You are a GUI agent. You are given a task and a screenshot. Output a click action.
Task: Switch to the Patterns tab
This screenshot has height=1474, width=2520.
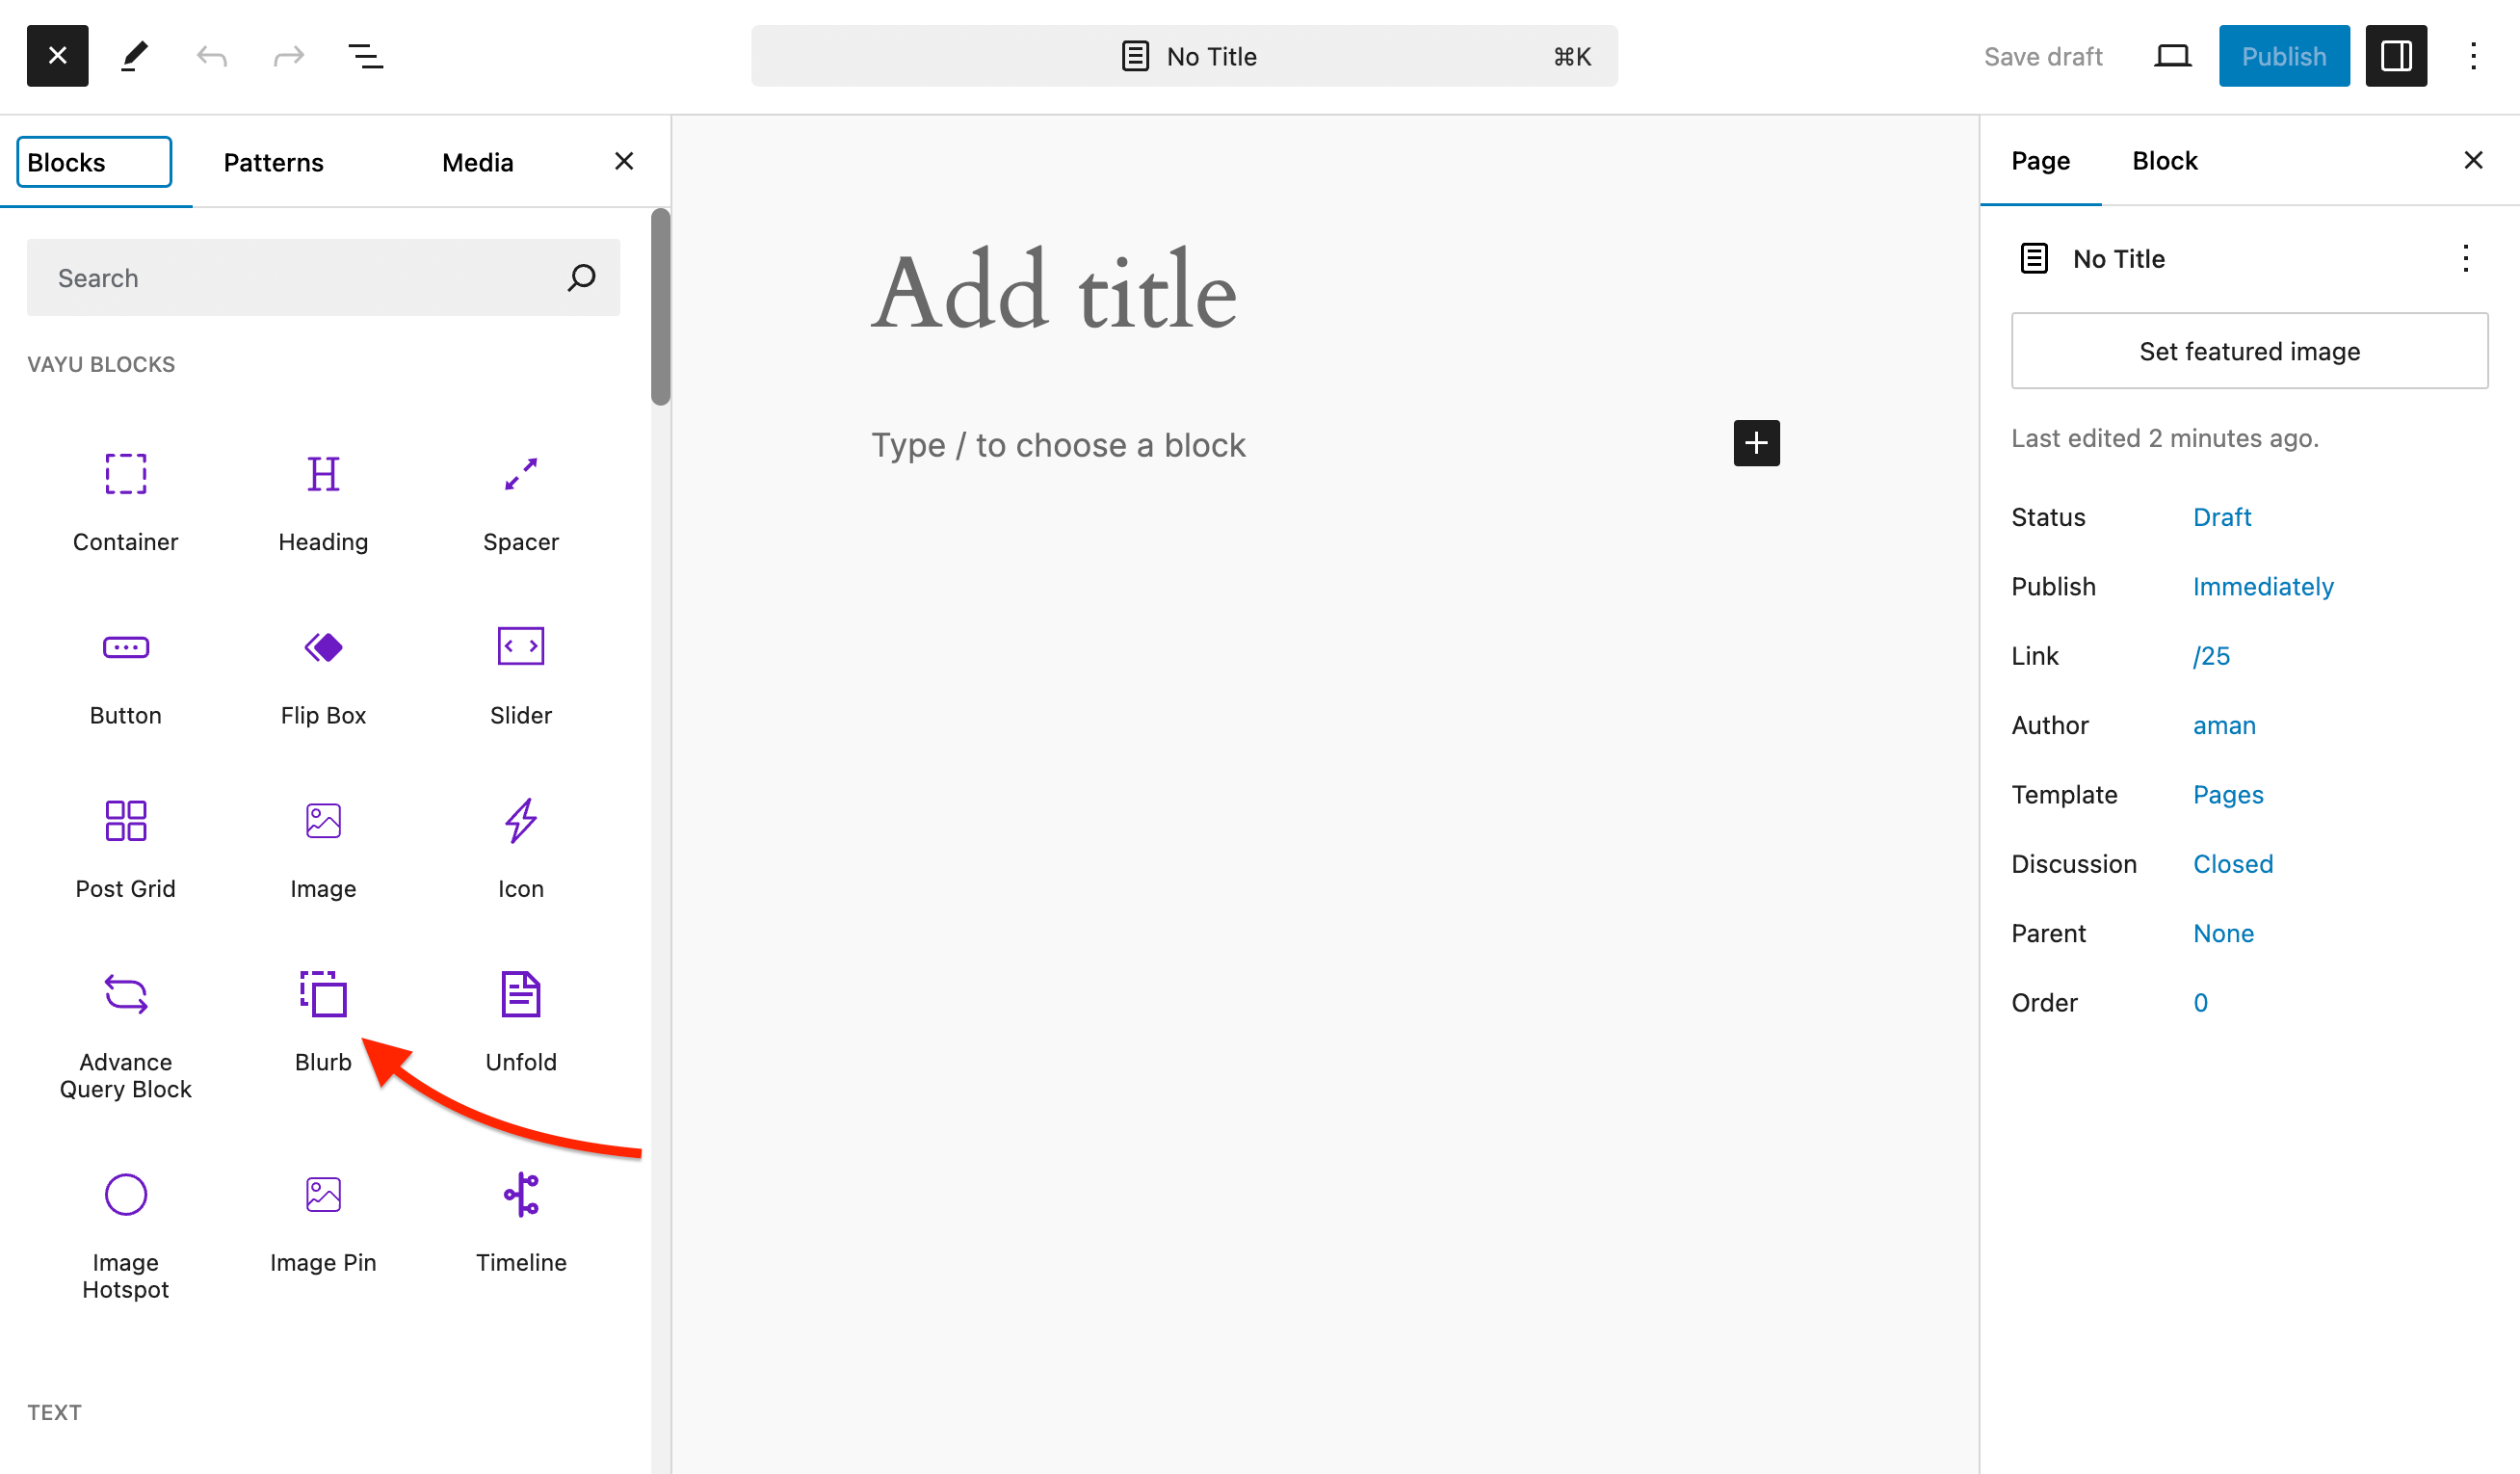(273, 162)
